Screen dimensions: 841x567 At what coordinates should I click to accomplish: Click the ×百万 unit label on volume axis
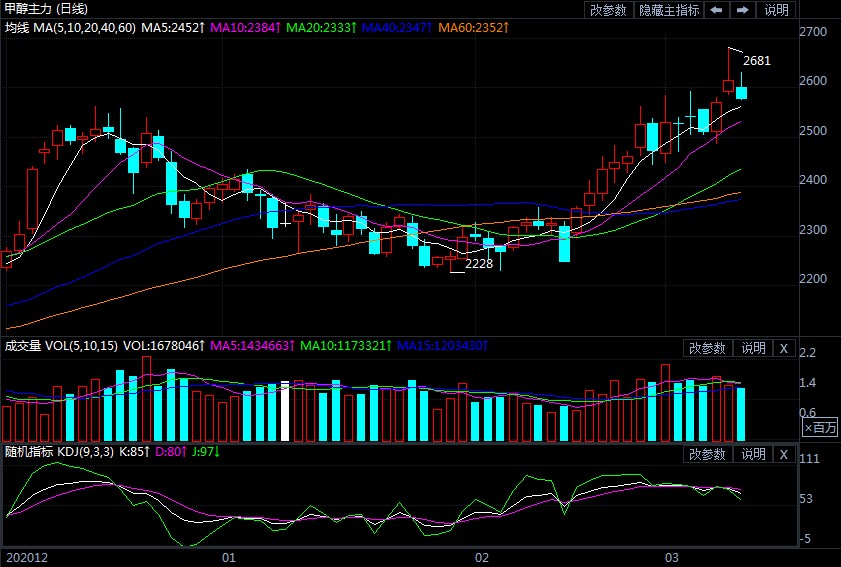[x=820, y=427]
